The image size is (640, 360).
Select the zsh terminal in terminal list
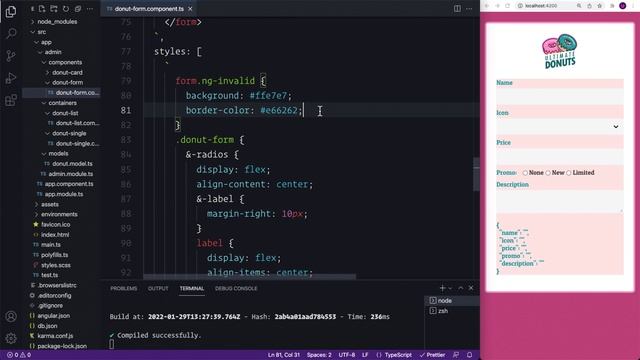coord(451,311)
